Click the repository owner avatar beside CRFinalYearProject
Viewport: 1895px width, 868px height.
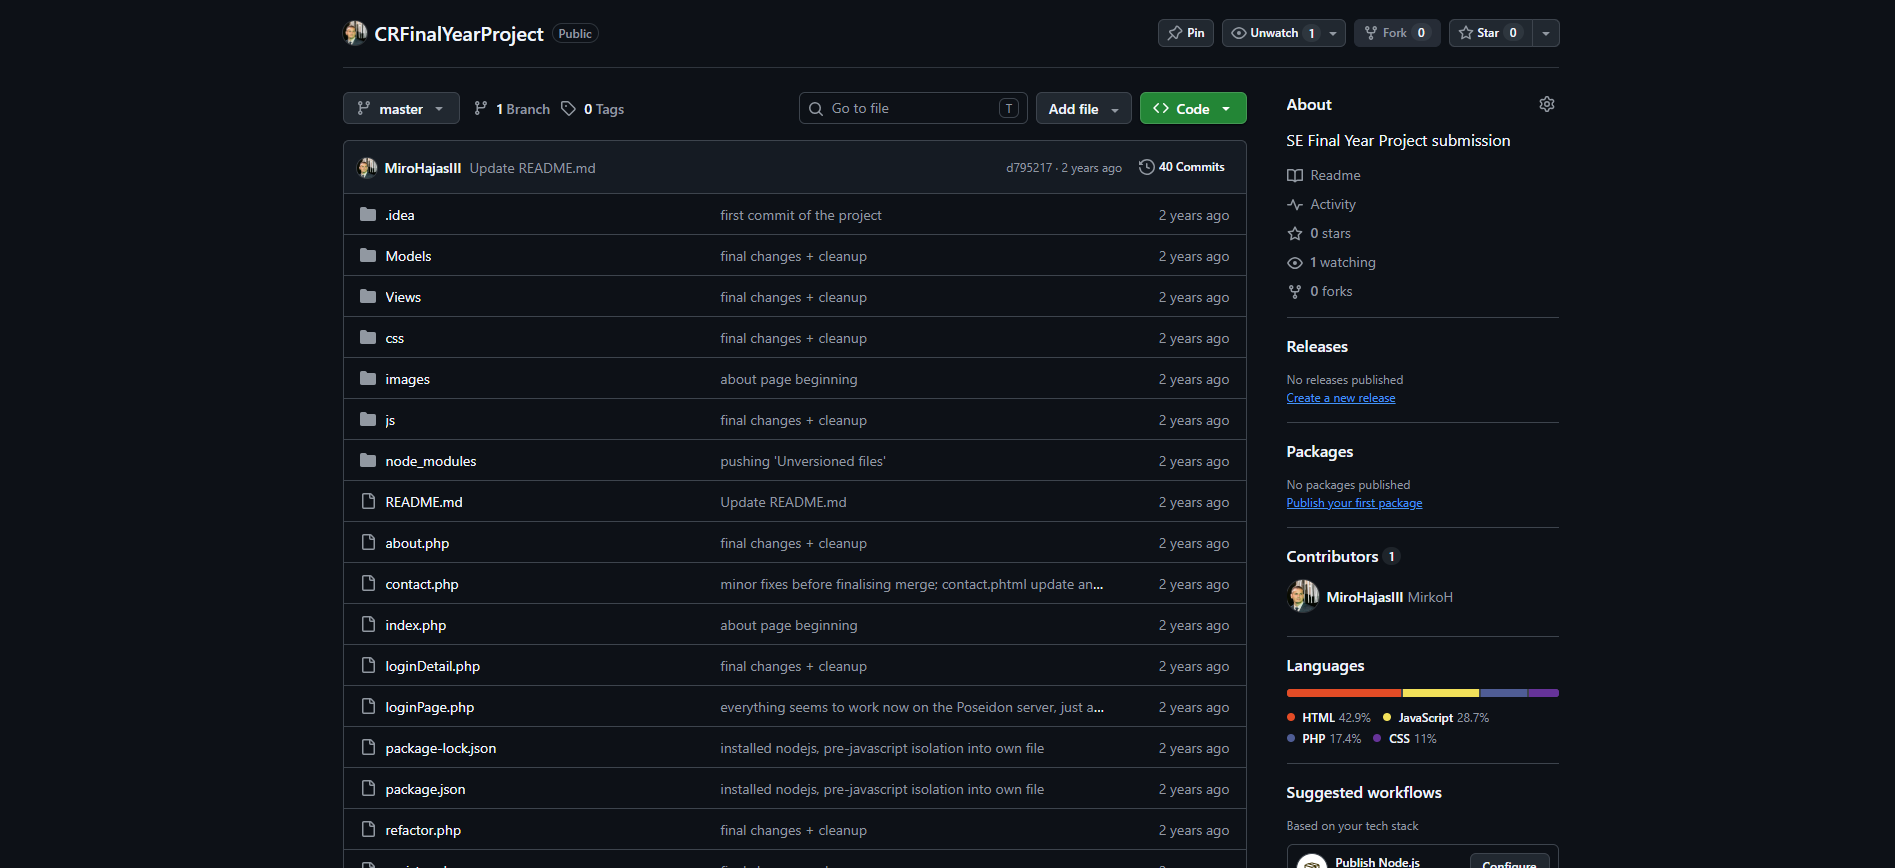click(355, 33)
